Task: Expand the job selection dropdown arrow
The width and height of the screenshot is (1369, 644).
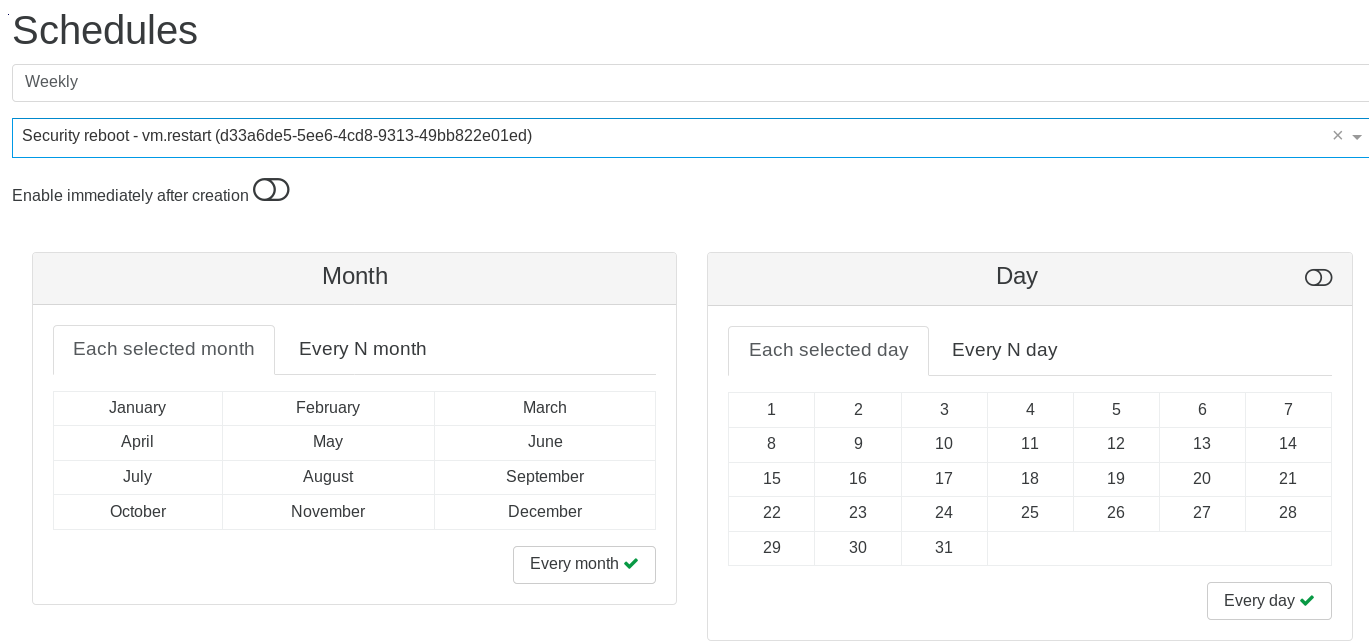Action: tap(1357, 137)
